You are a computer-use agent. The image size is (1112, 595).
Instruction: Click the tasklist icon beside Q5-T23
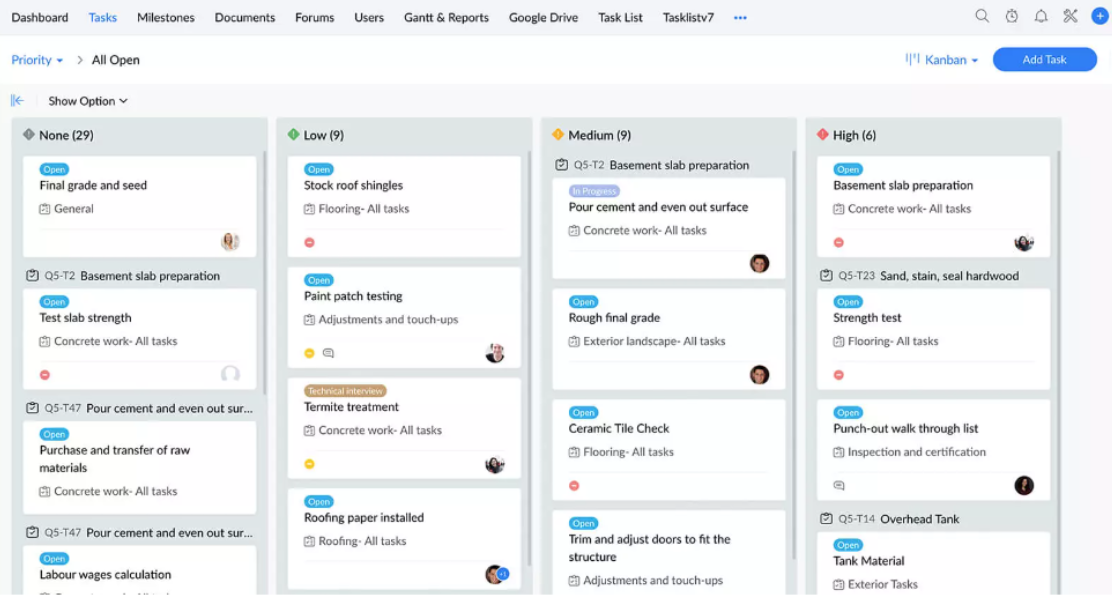point(825,275)
